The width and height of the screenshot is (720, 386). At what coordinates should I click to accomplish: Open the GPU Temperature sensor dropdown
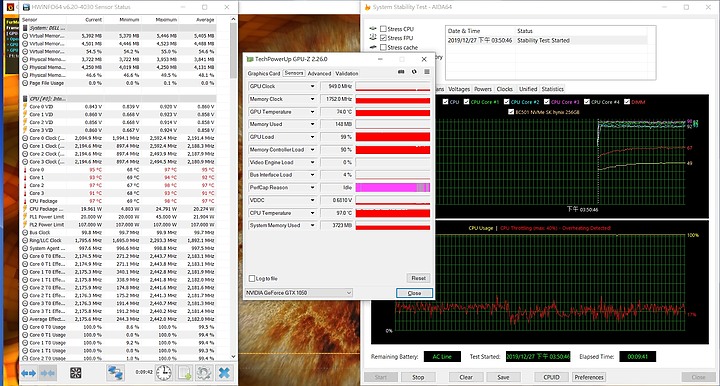coord(312,112)
